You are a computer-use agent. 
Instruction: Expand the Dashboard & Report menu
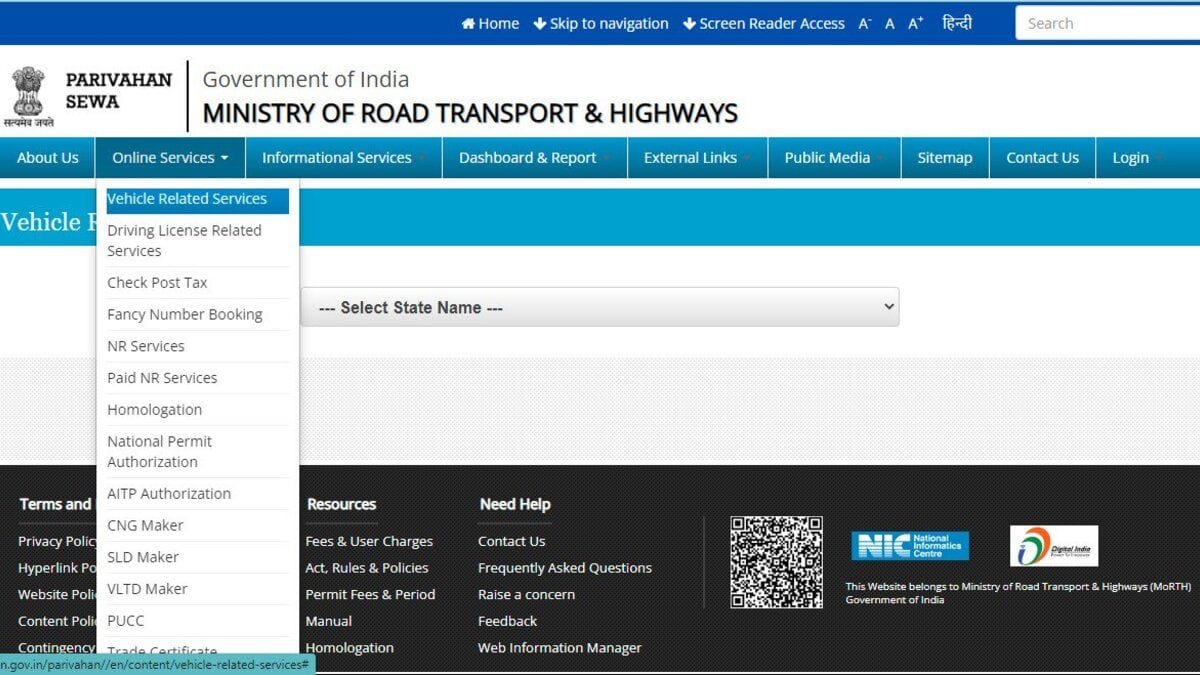coord(534,158)
